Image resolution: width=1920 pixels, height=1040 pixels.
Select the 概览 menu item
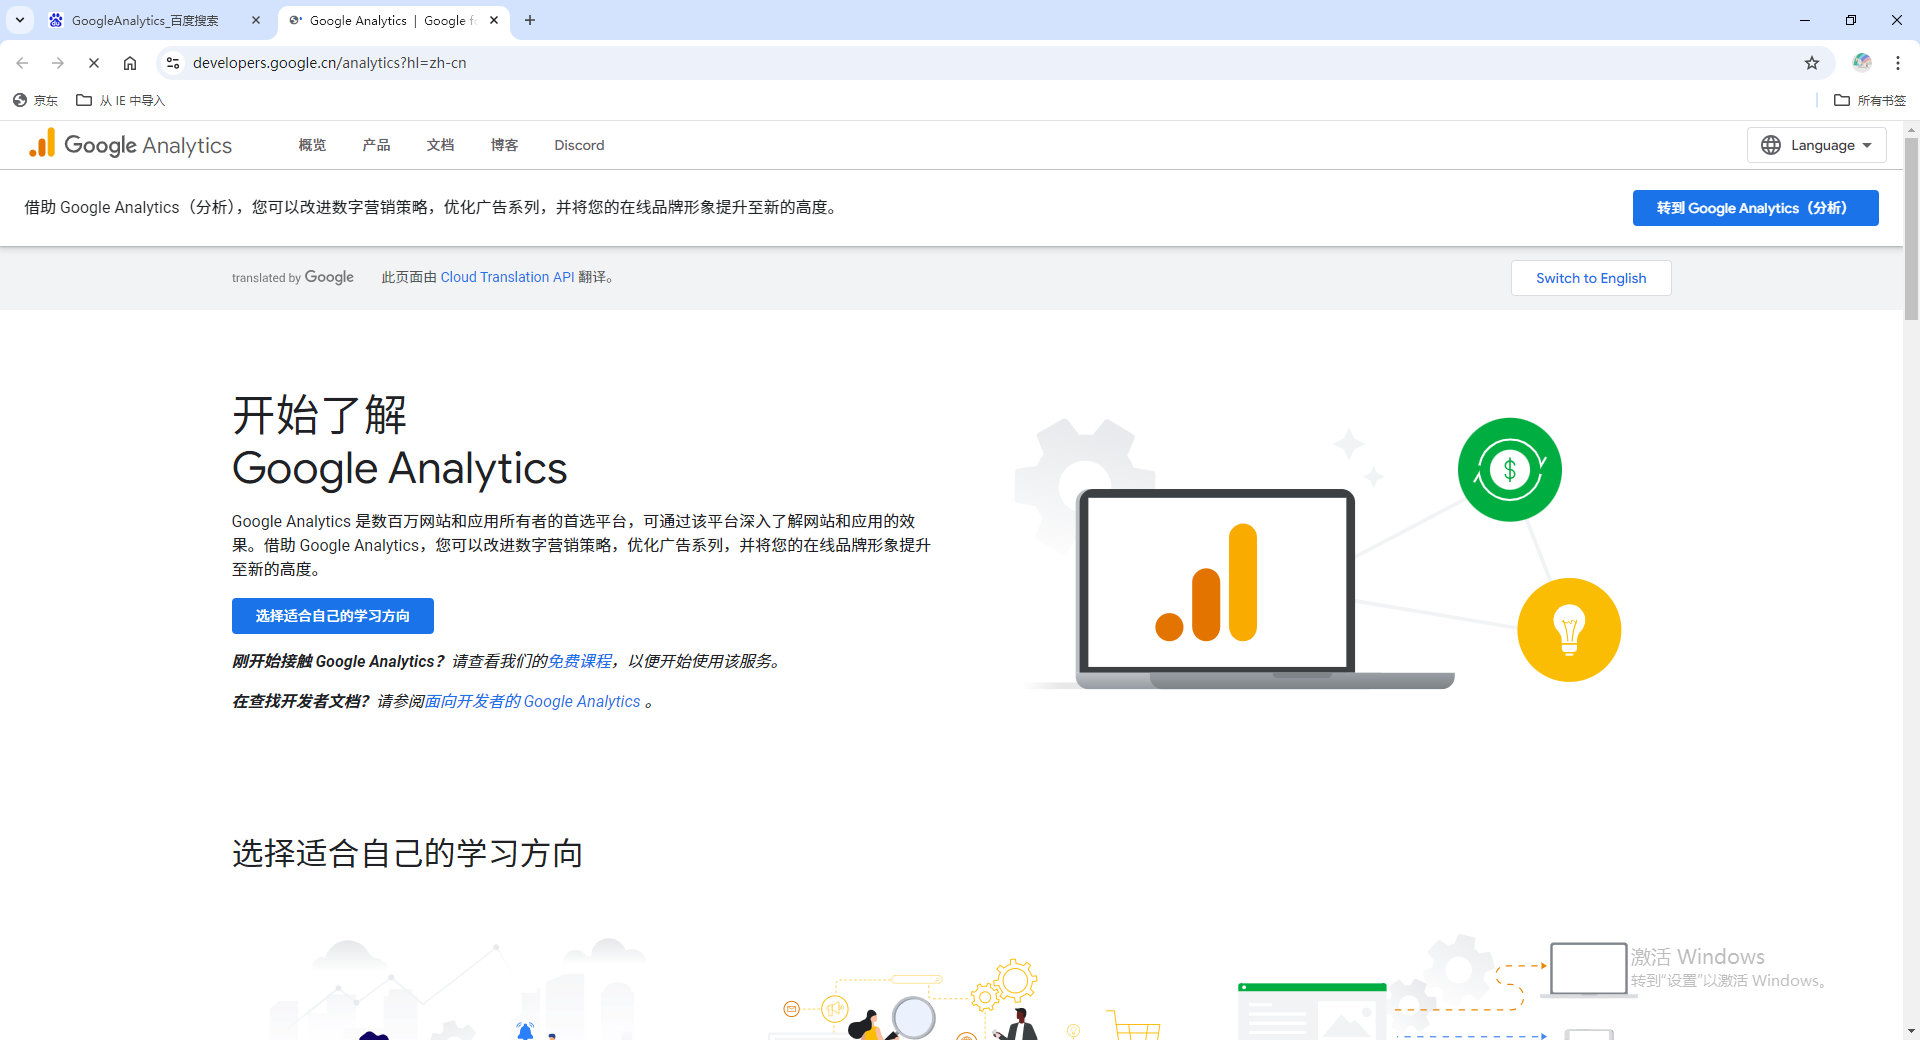[x=312, y=145]
